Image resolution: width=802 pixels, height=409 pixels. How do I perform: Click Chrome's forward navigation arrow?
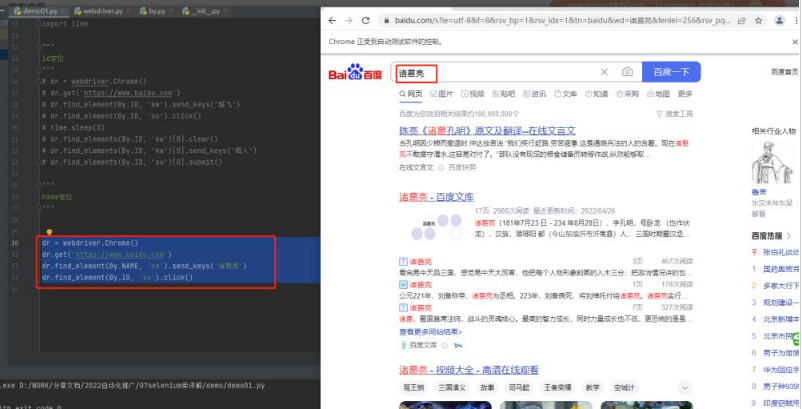[349, 20]
